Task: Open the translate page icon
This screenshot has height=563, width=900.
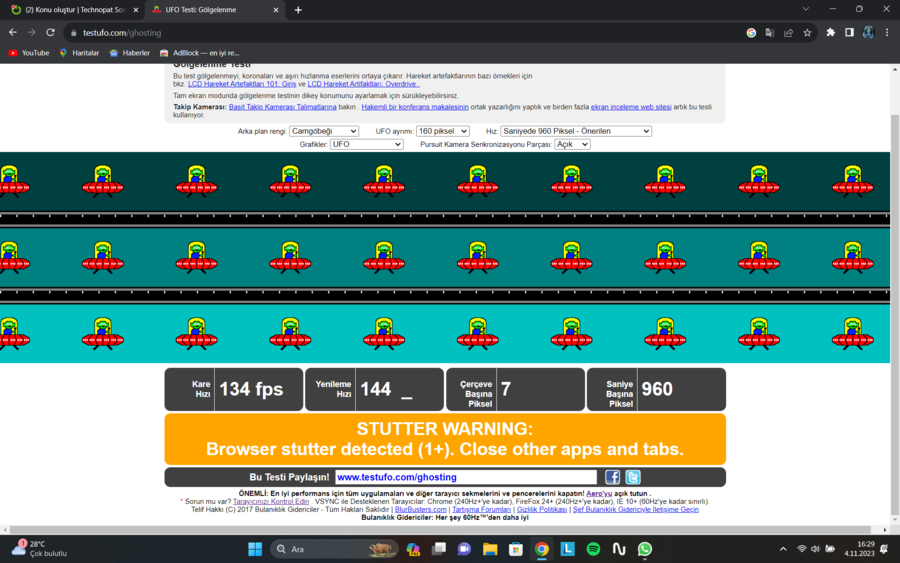Action: pos(770,33)
